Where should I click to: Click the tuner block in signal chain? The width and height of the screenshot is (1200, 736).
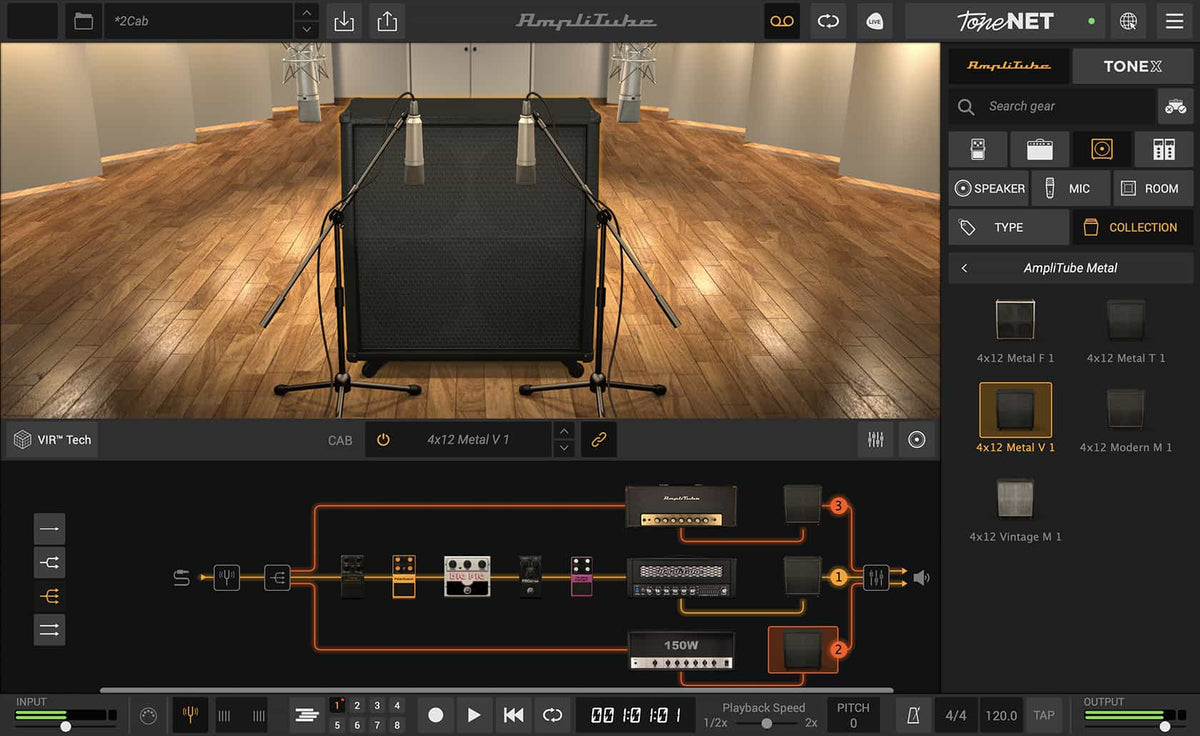coord(227,577)
